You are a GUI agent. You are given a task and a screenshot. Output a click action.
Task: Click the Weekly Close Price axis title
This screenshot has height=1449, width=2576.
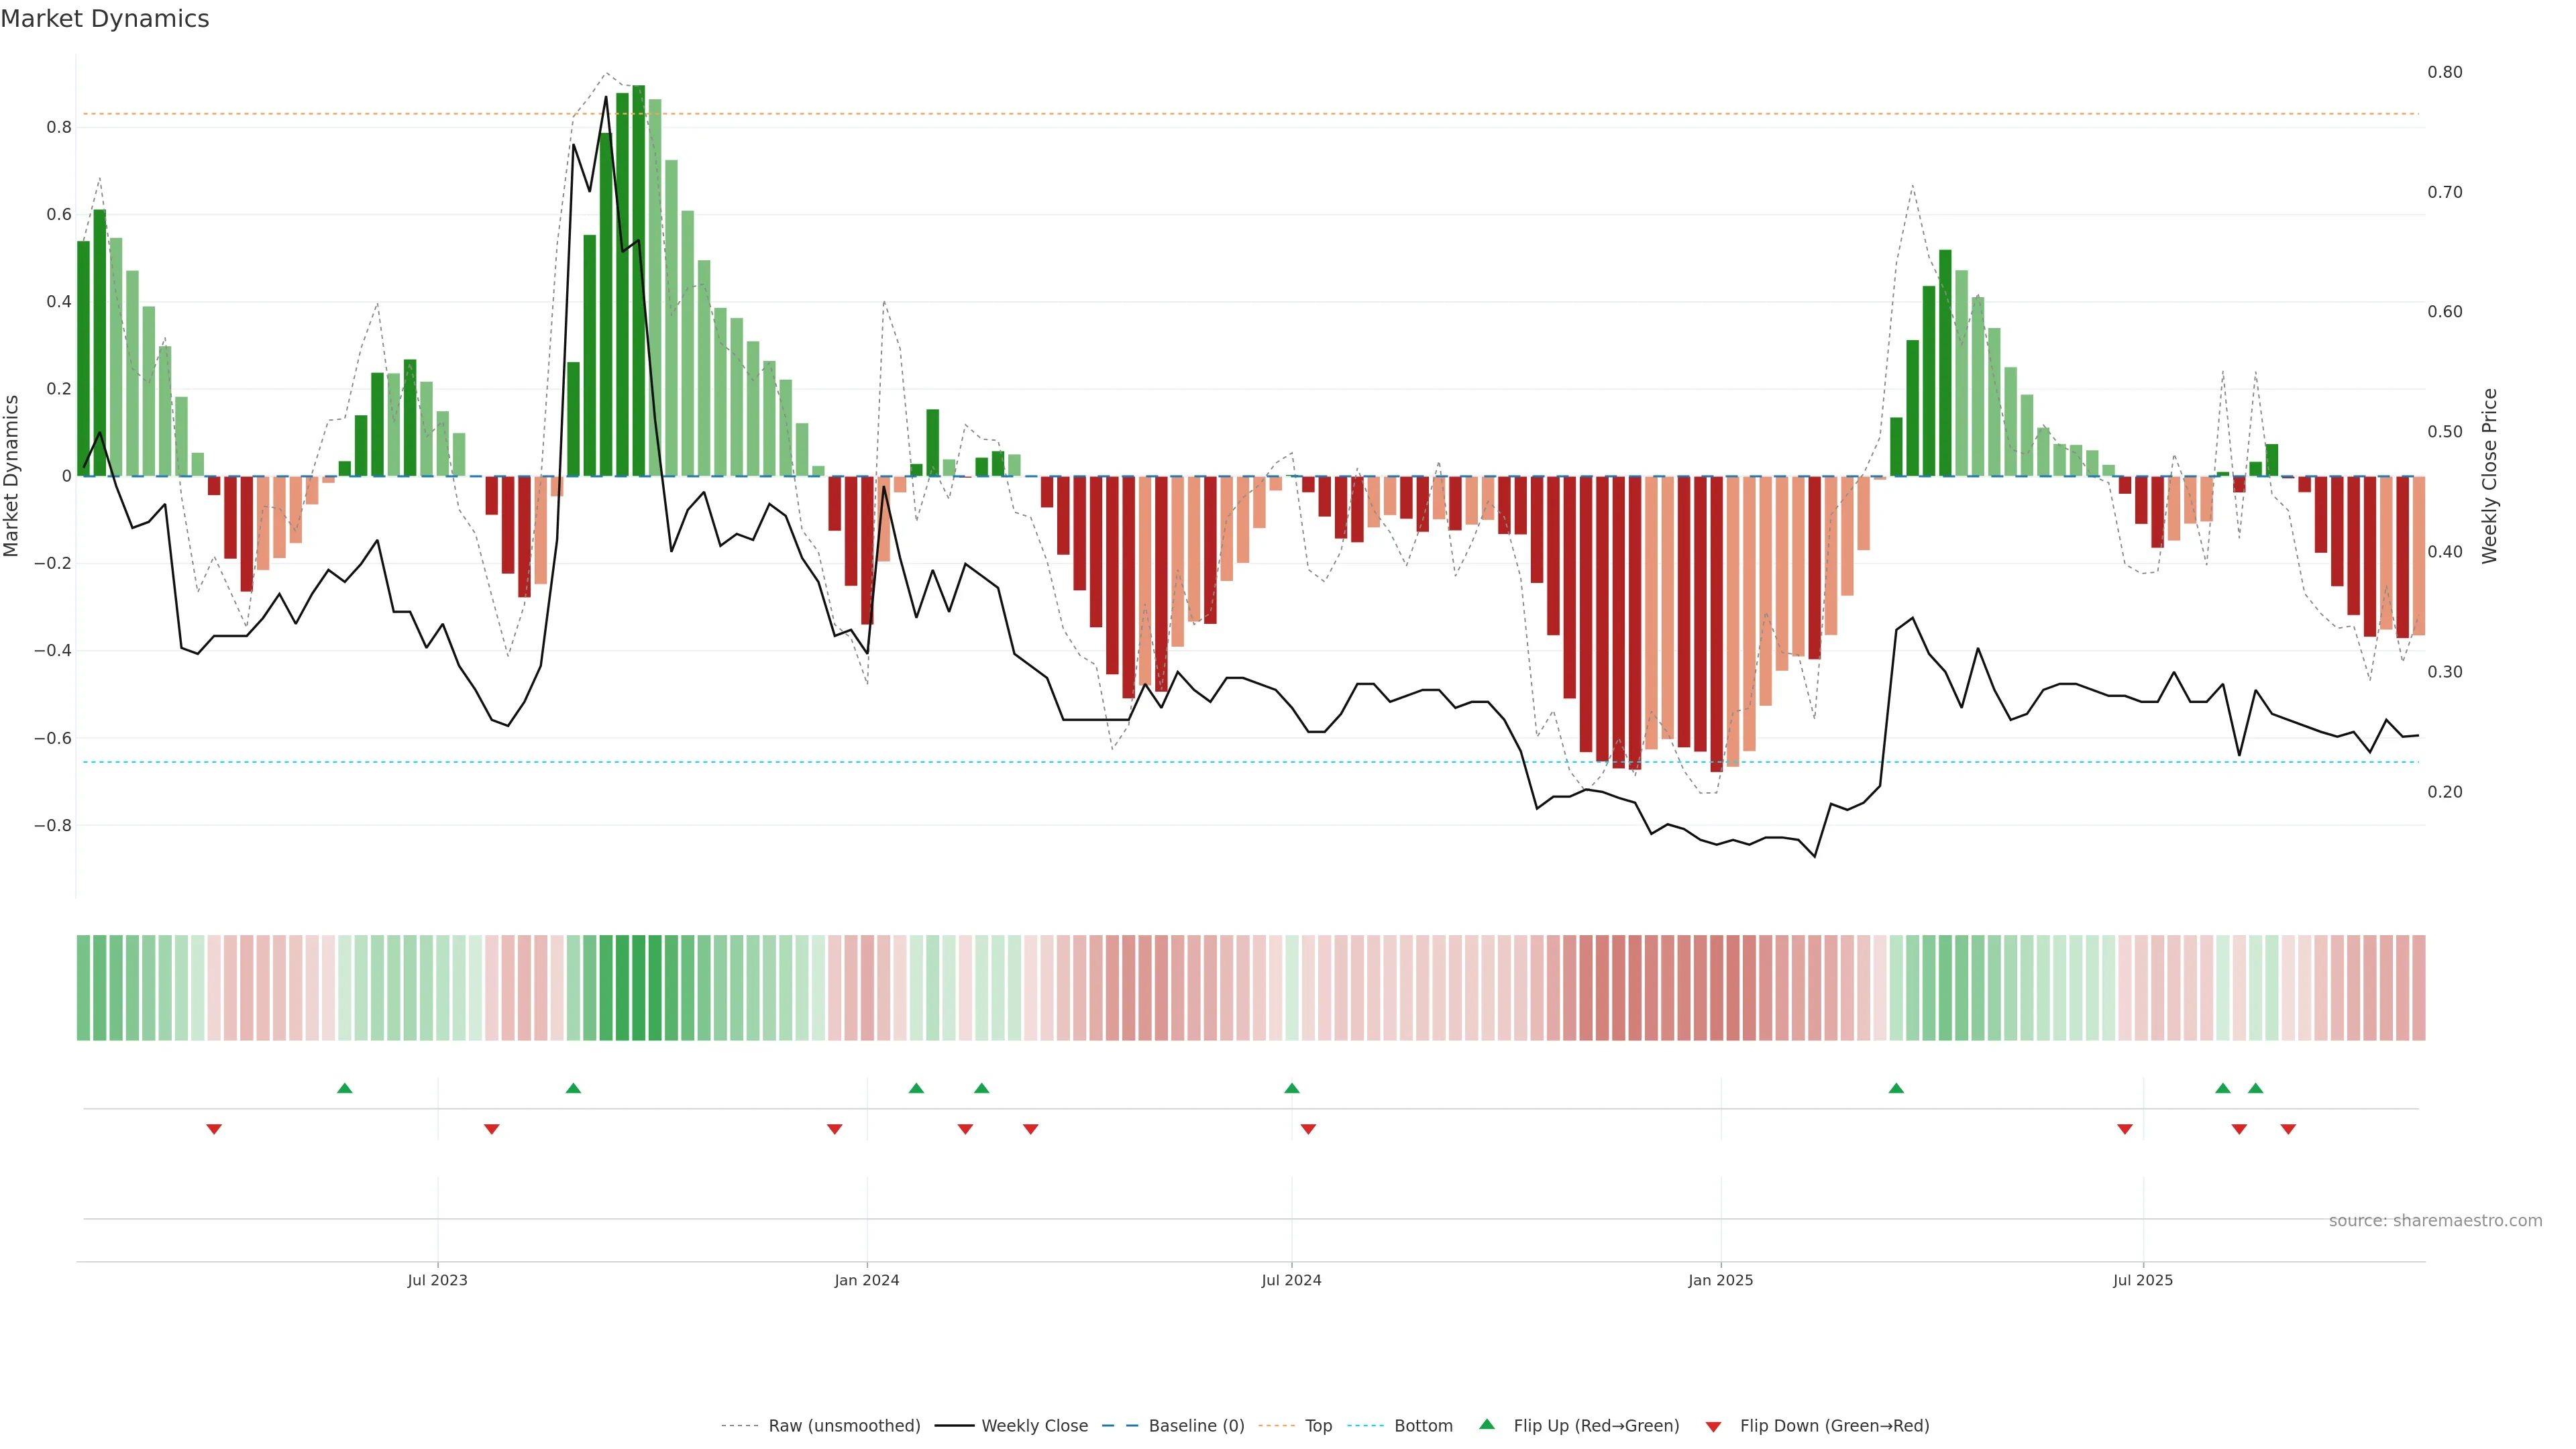[2489, 476]
